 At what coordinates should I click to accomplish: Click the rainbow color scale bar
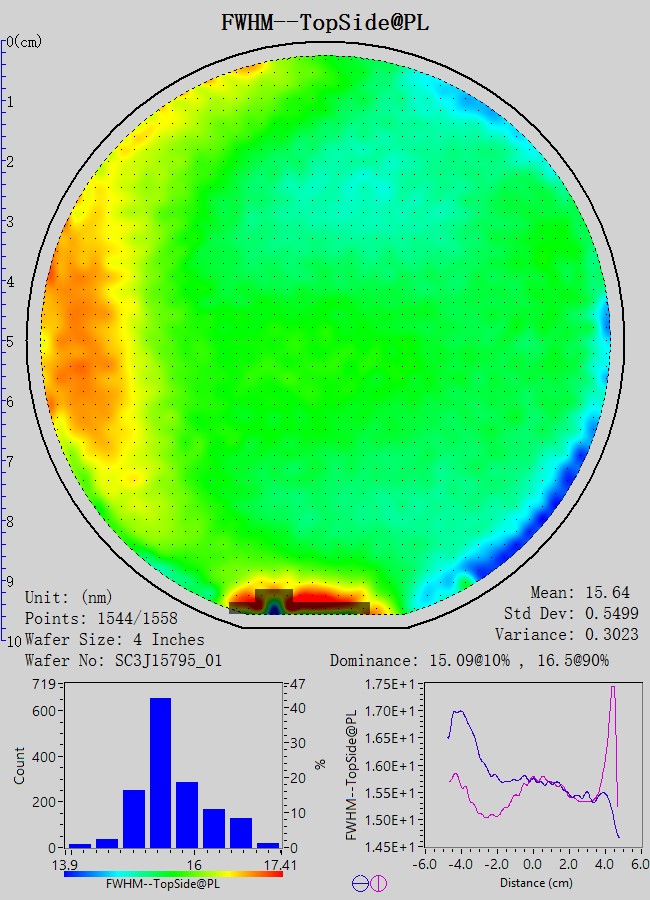173,873
